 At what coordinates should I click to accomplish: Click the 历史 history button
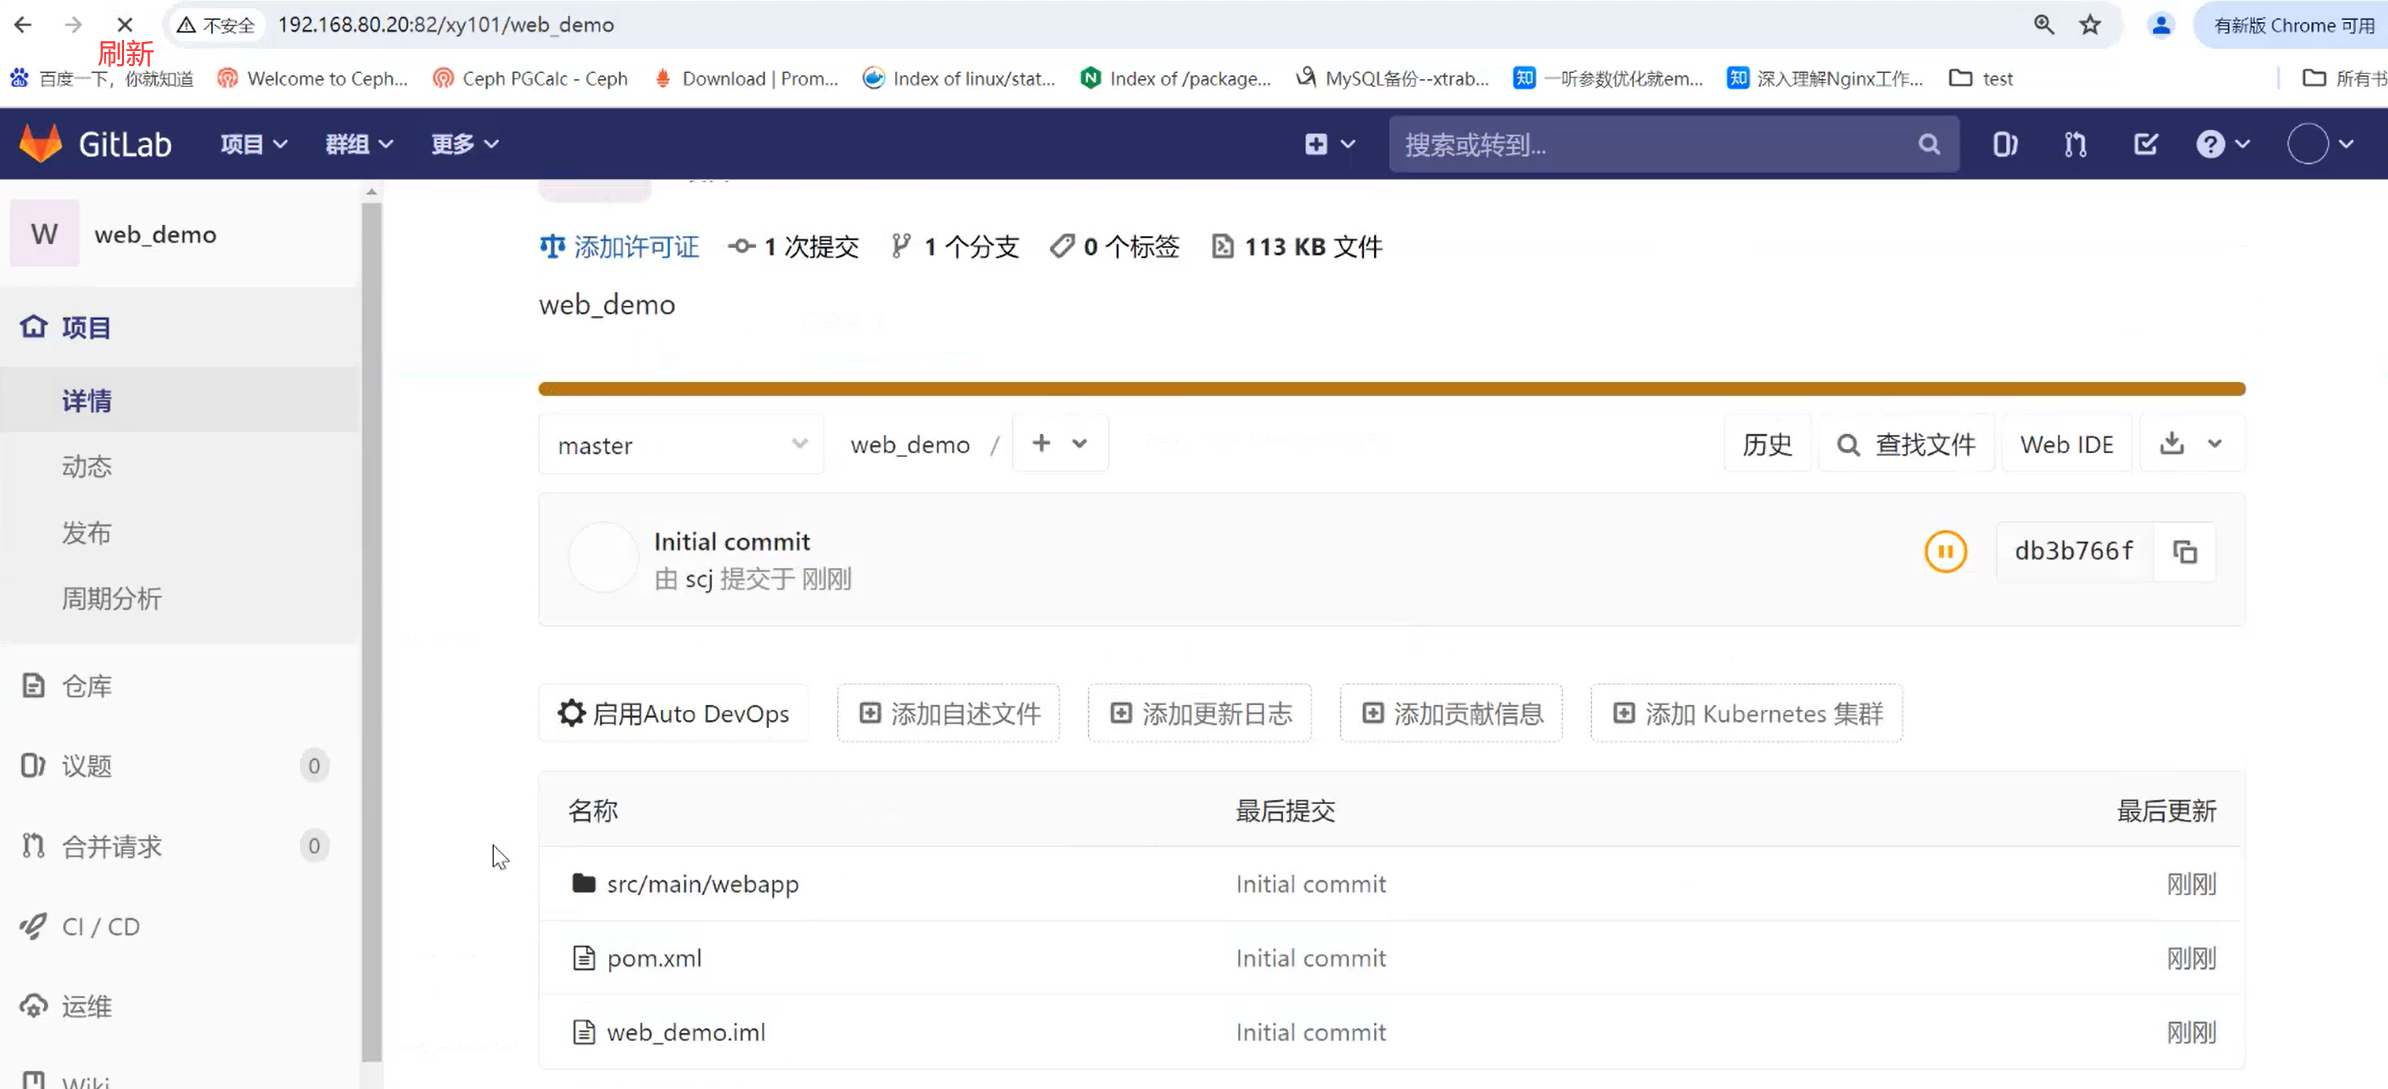pos(1767,444)
